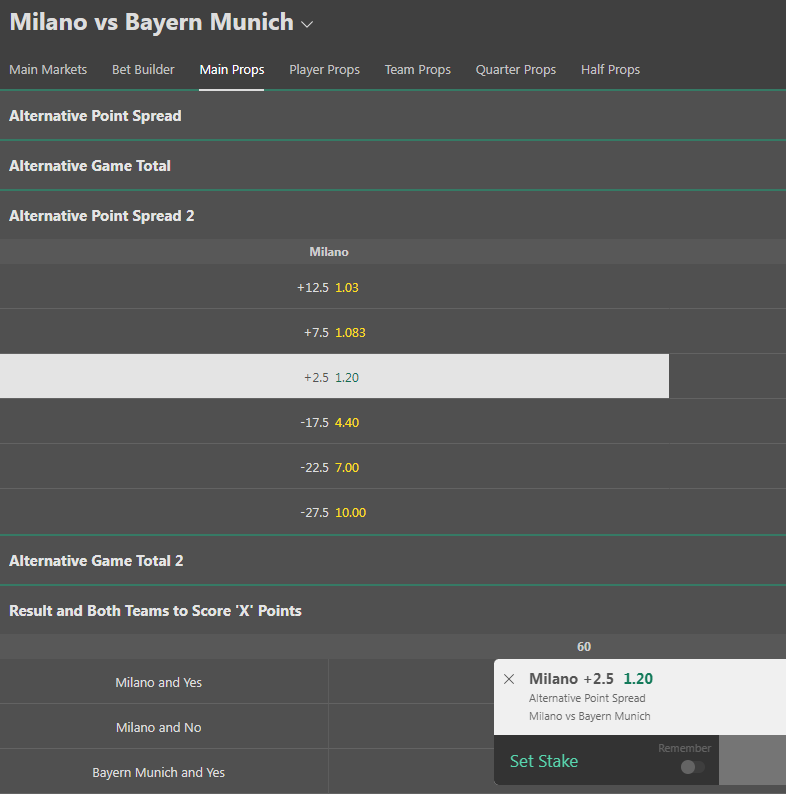
Task: Open the Bet Builder tab
Action: (x=143, y=69)
